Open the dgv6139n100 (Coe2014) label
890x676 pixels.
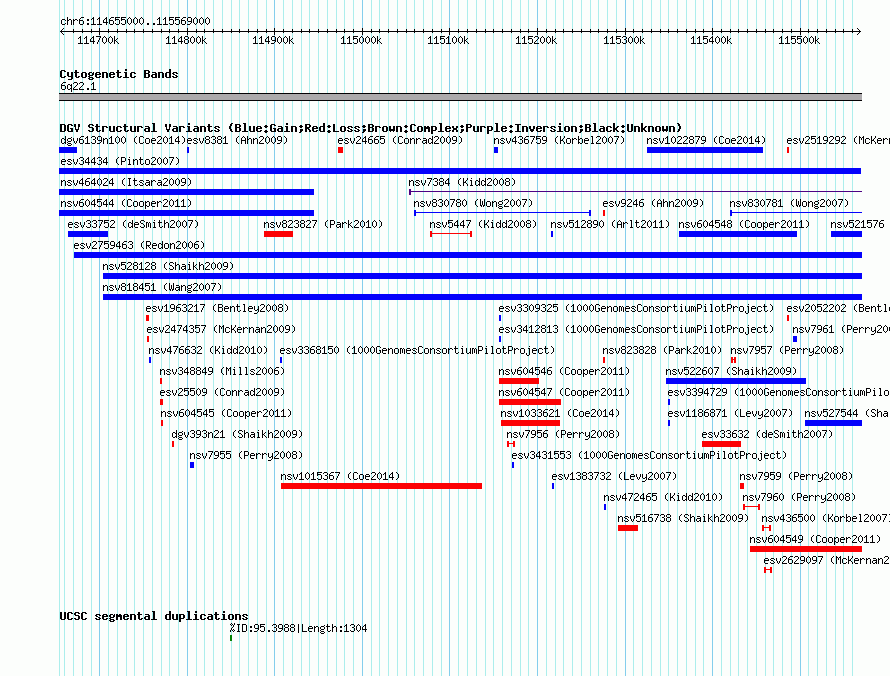coord(123,140)
